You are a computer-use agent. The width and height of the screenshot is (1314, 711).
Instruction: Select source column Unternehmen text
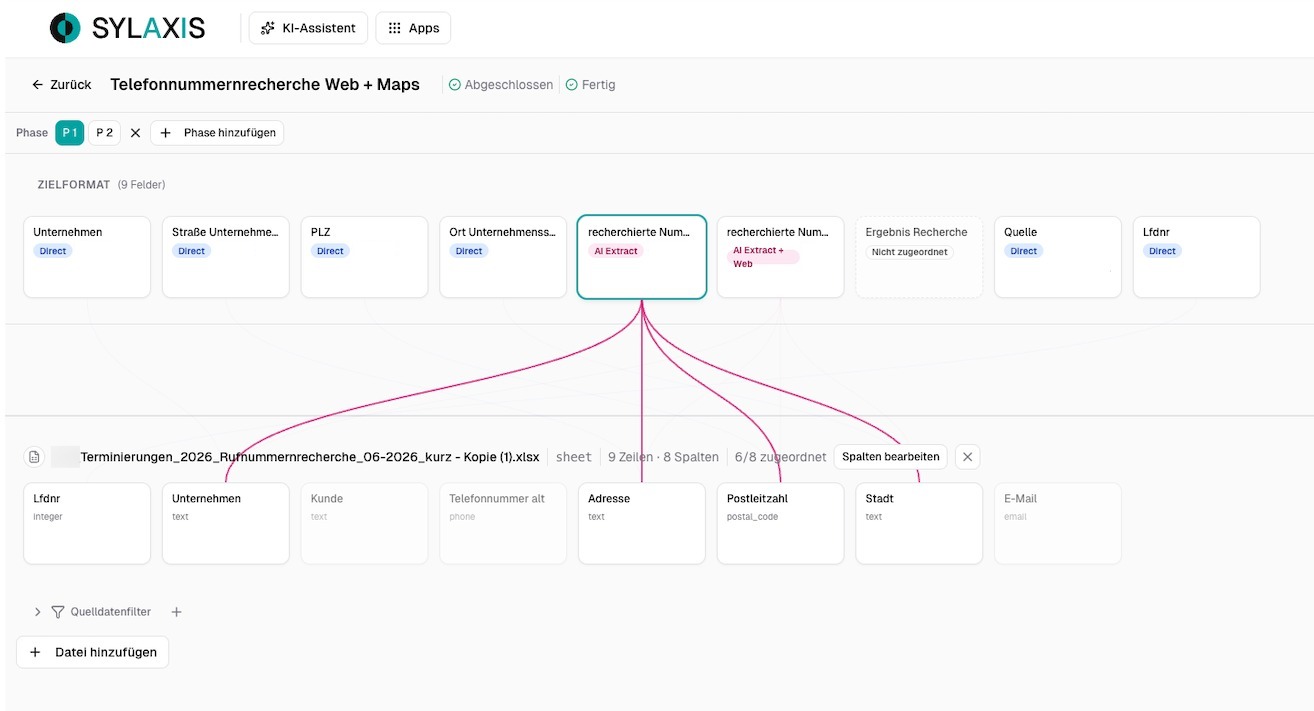point(226,523)
